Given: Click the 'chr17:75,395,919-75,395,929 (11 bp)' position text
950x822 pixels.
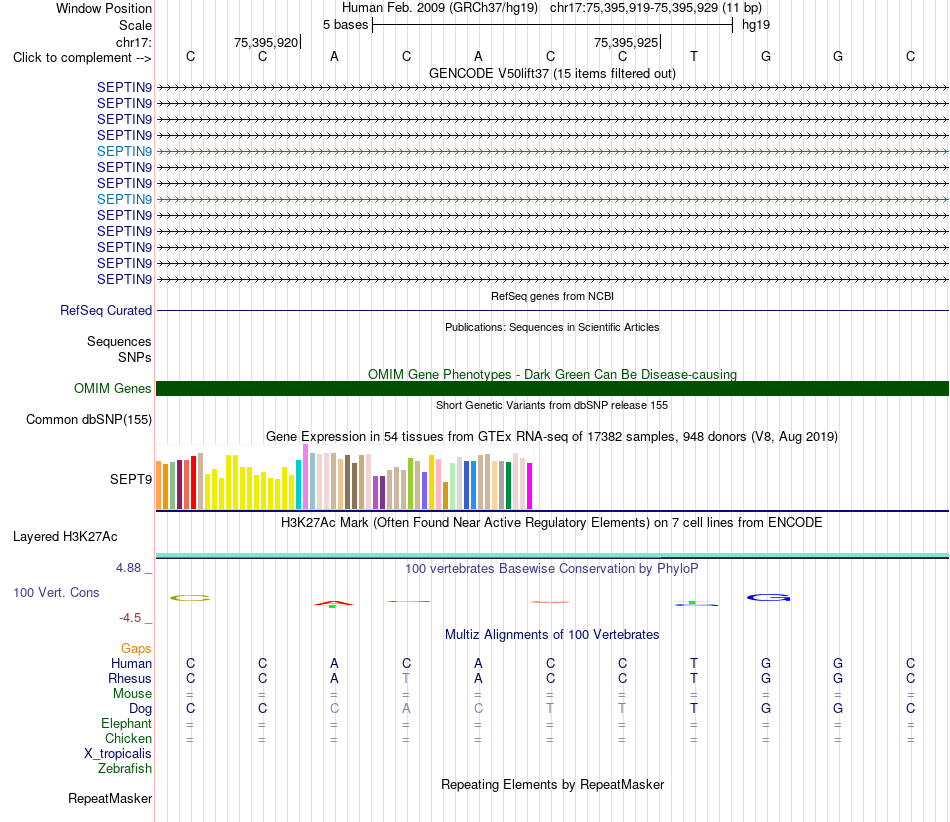Looking at the screenshot, I should [x=656, y=8].
